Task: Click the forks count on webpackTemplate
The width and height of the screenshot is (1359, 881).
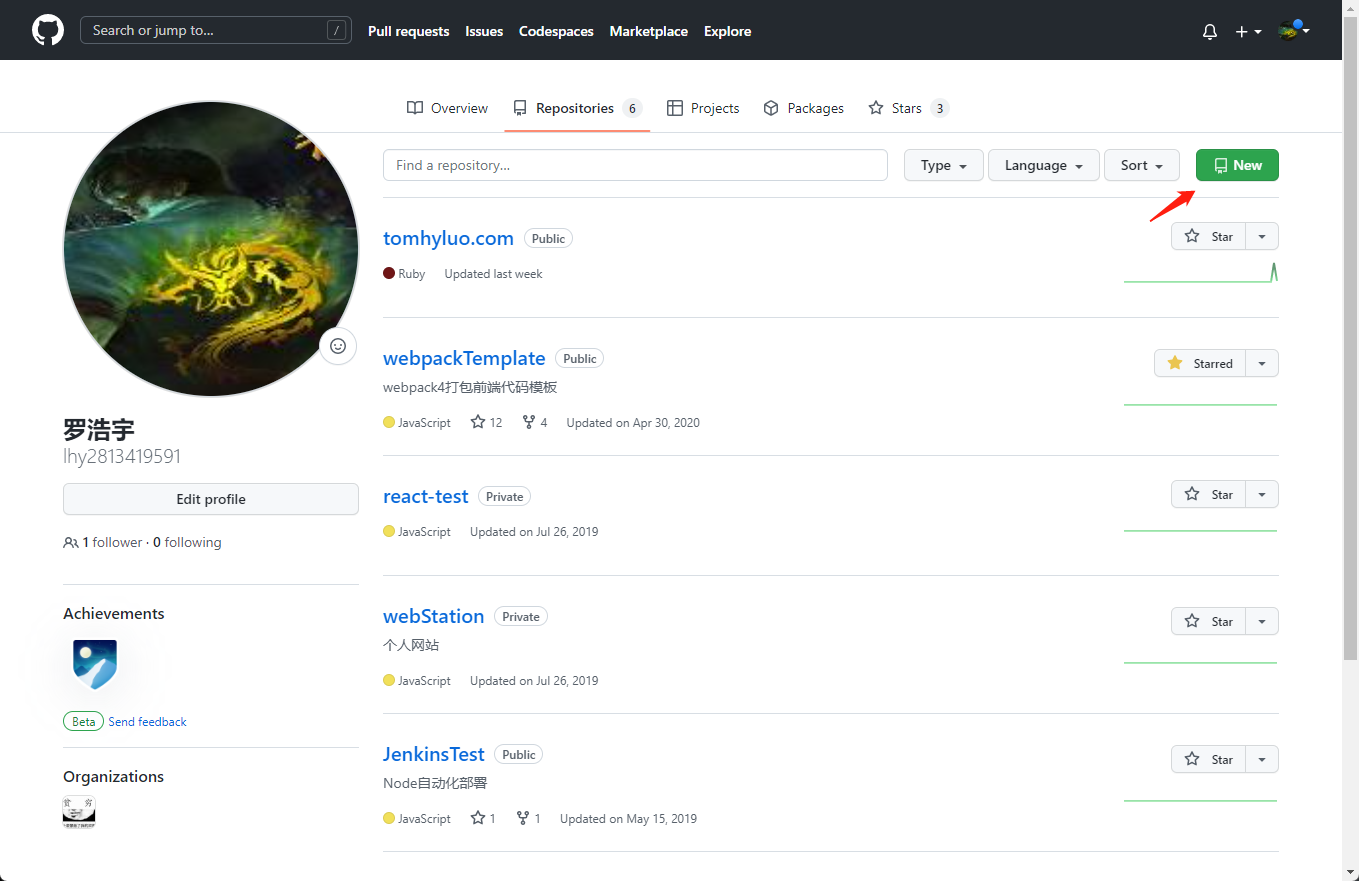Action: [x=535, y=422]
